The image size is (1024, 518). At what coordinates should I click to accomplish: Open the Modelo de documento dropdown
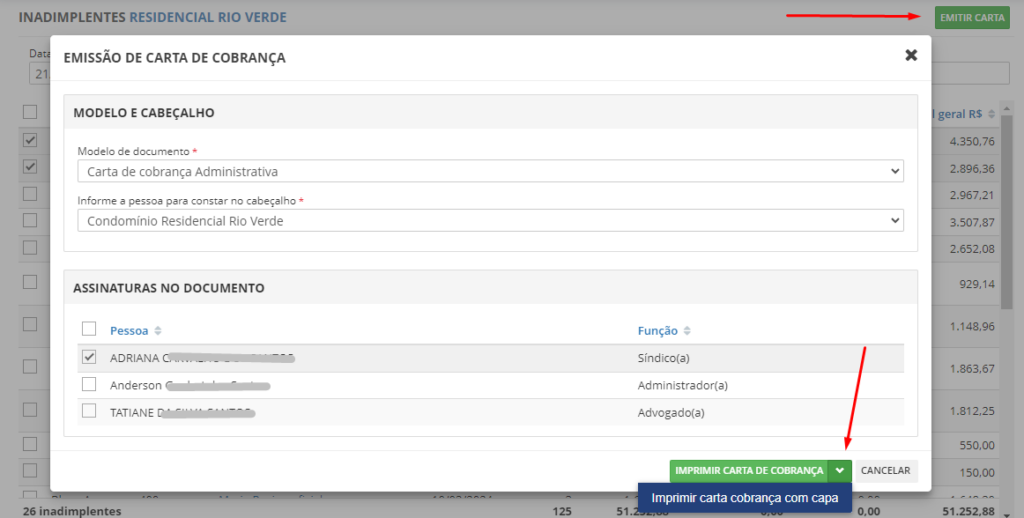[490, 171]
